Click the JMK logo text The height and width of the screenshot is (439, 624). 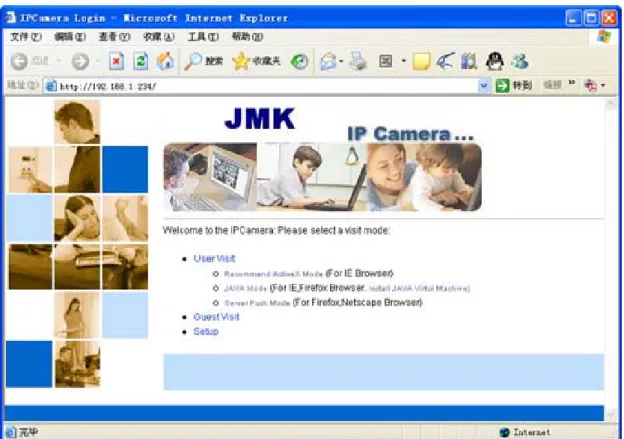click(x=259, y=118)
